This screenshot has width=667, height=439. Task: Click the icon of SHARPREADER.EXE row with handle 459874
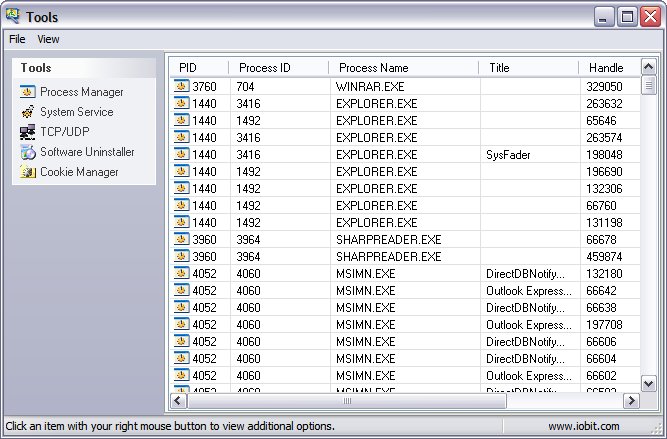[182, 256]
